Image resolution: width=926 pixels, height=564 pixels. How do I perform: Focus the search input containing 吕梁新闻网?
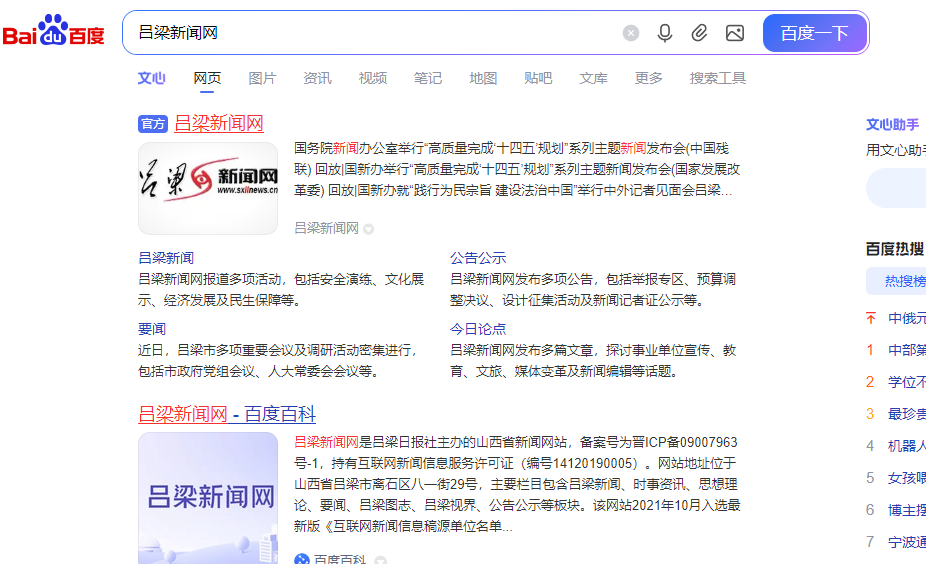point(372,32)
